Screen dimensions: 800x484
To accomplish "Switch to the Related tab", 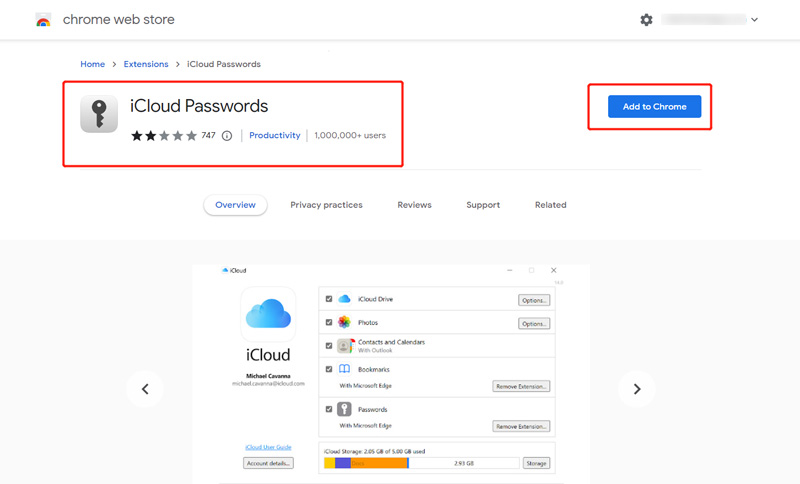I will [x=551, y=205].
